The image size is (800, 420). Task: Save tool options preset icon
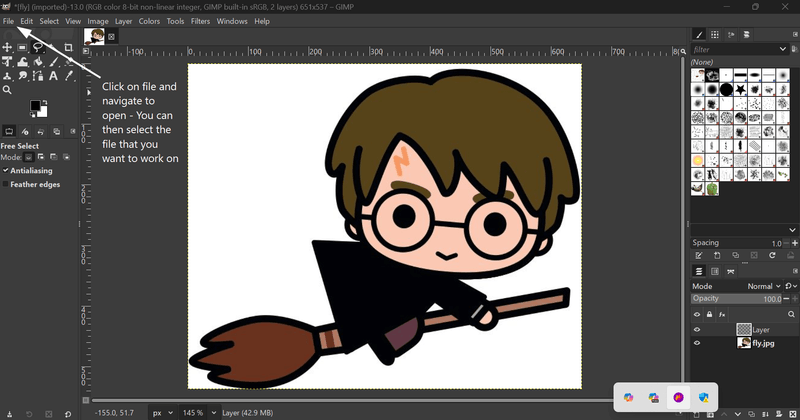(x=9, y=414)
